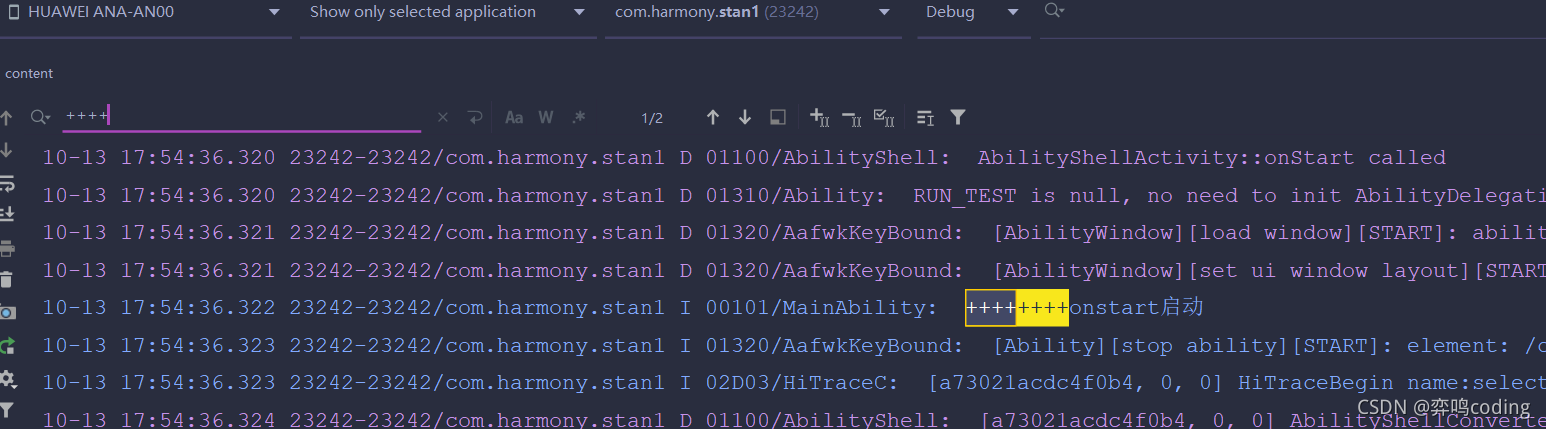
Task: Open search history magnifier dropdown
Action: coord(40,117)
